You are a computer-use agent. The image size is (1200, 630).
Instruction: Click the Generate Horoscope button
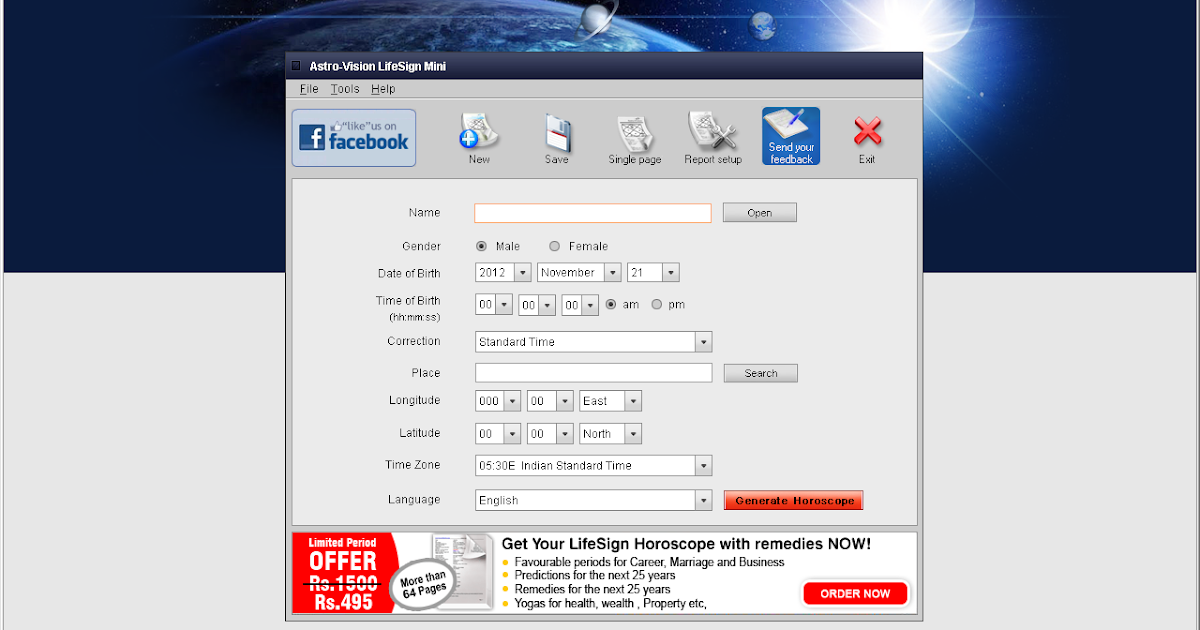click(x=794, y=500)
